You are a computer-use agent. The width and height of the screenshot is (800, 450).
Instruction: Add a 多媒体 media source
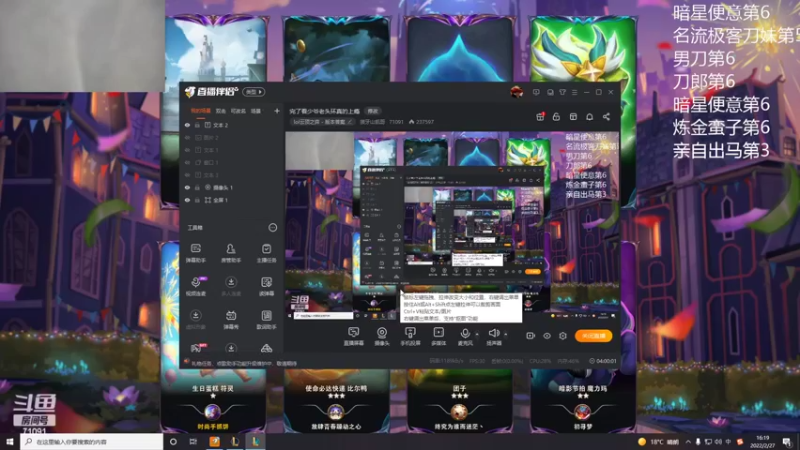tap(438, 336)
